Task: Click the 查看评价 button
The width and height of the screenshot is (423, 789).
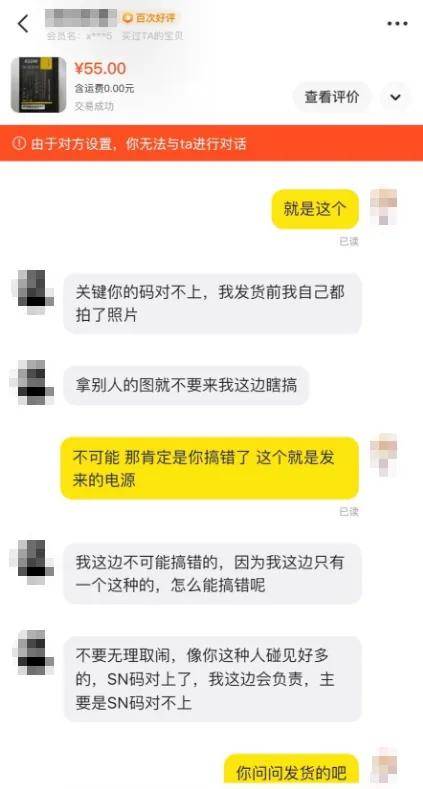Action: point(332,97)
